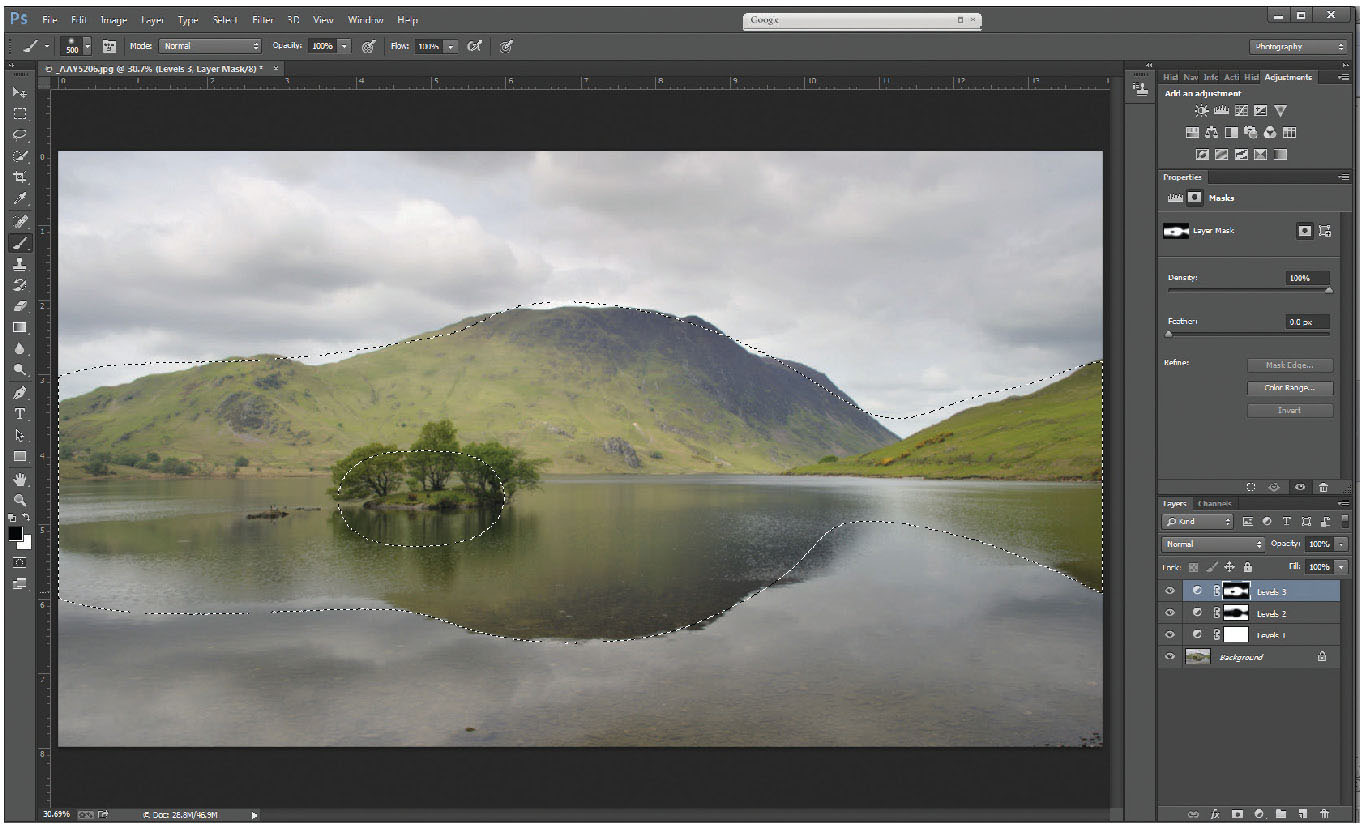Add a vector mask in Properties panel
Screen dimensions: 1360x824
1325,231
